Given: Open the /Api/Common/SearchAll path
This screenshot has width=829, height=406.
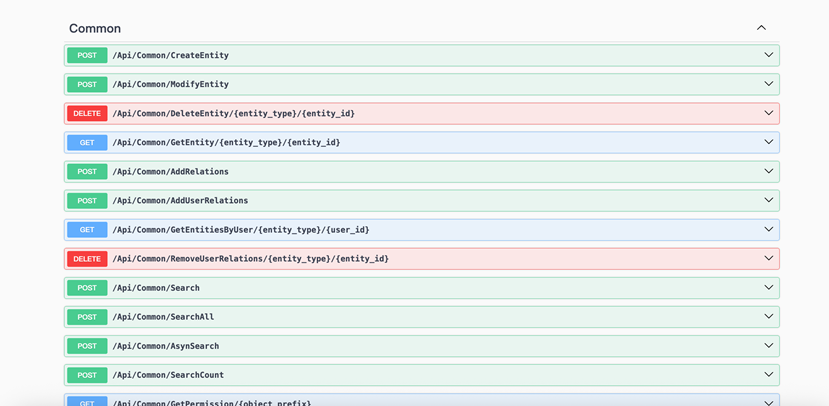Looking at the screenshot, I should (x=163, y=317).
